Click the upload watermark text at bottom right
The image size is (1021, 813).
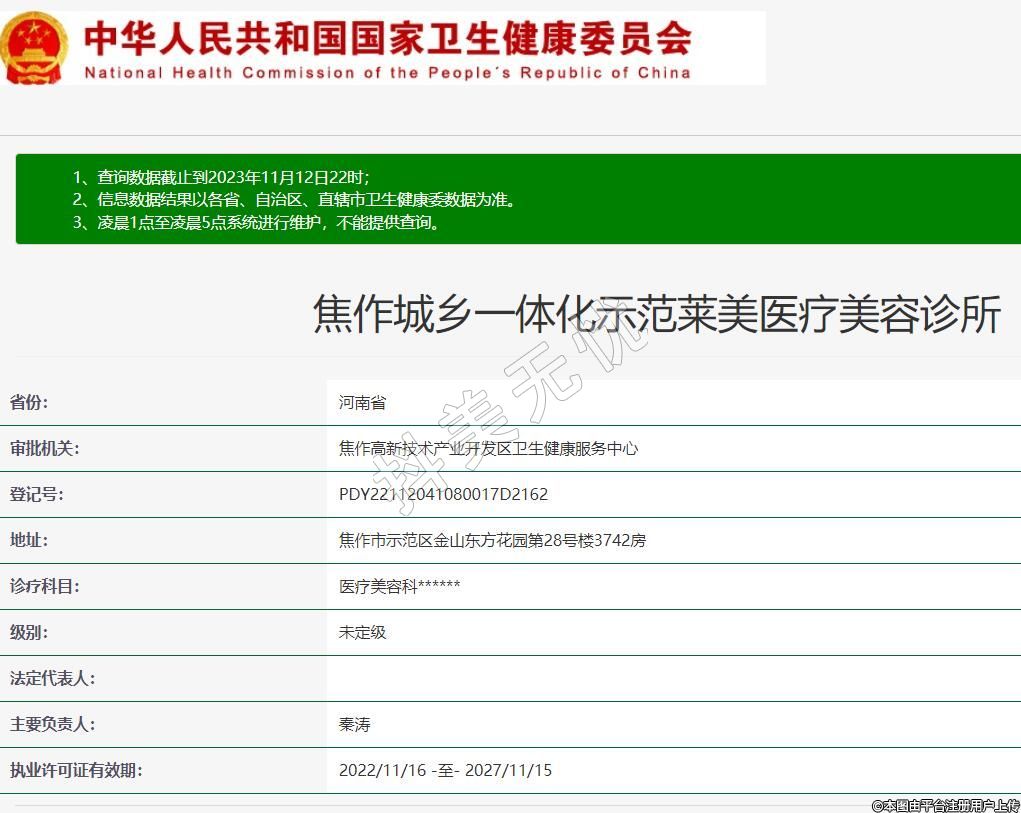click(x=945, y=805)
